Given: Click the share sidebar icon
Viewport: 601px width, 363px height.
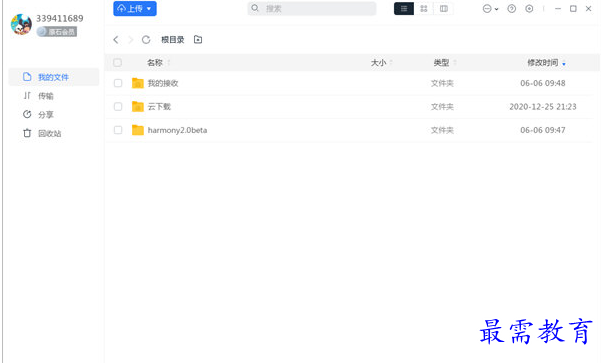Looking at the screenshot, I should tap(27, 114).
